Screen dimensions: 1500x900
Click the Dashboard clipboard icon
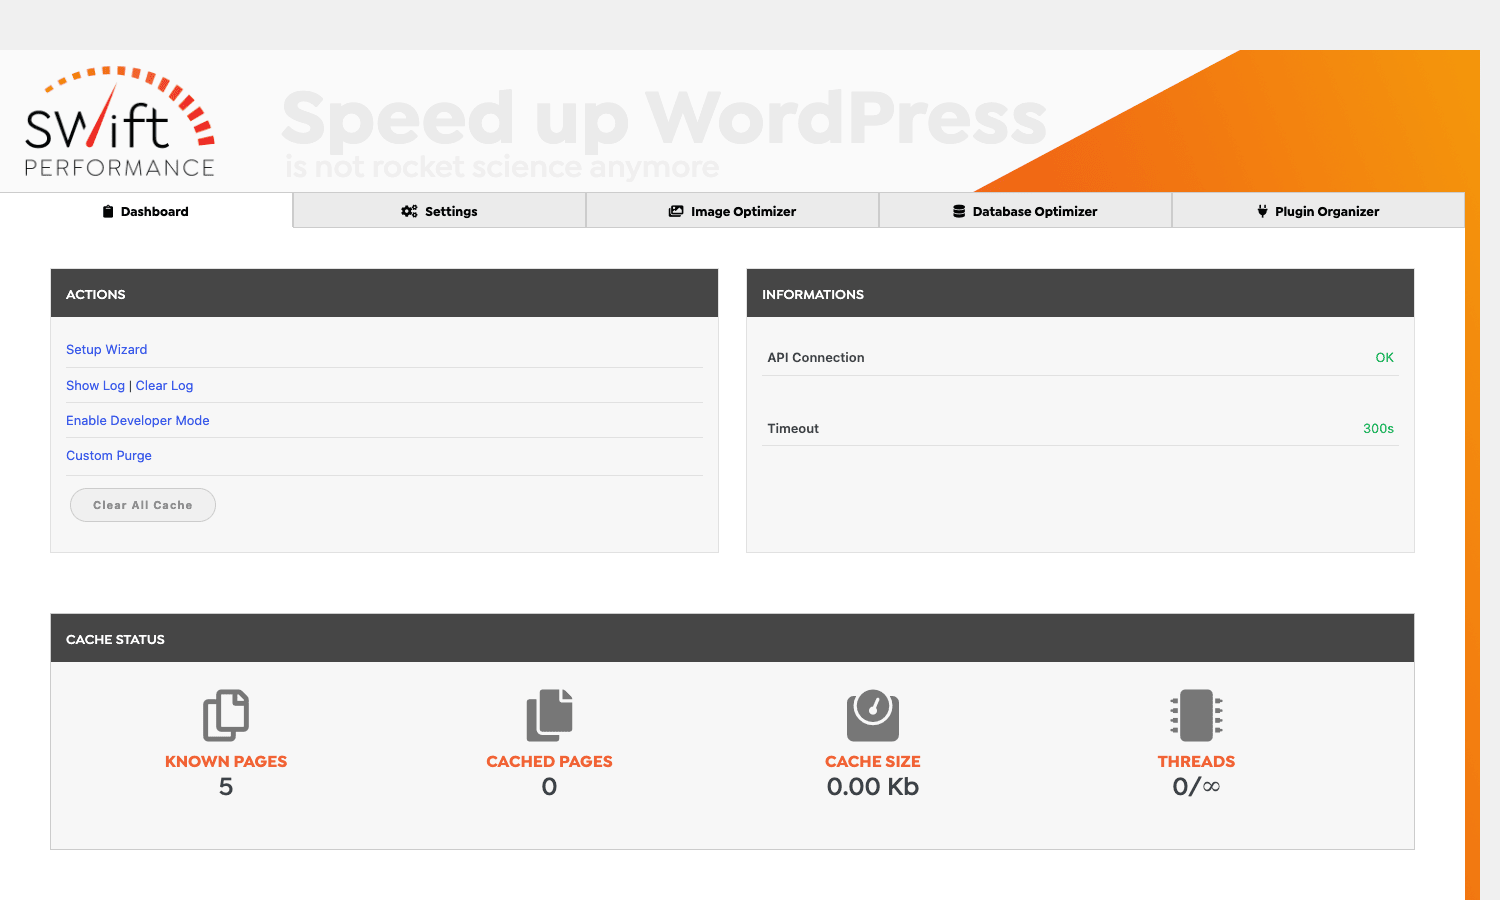108,211
